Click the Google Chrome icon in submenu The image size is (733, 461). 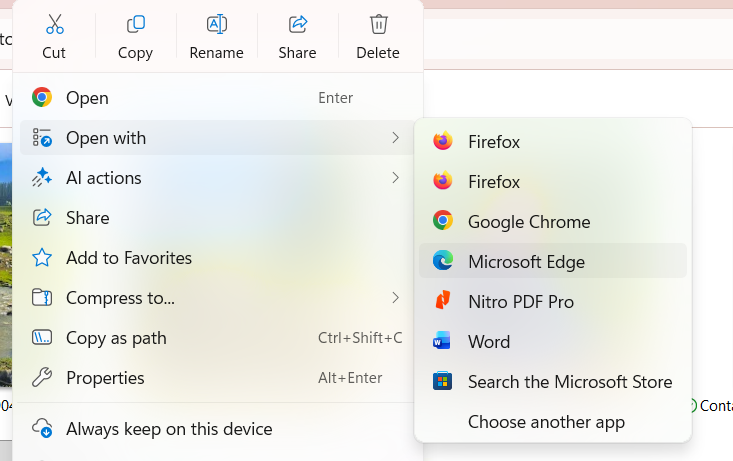coord(443,220)
